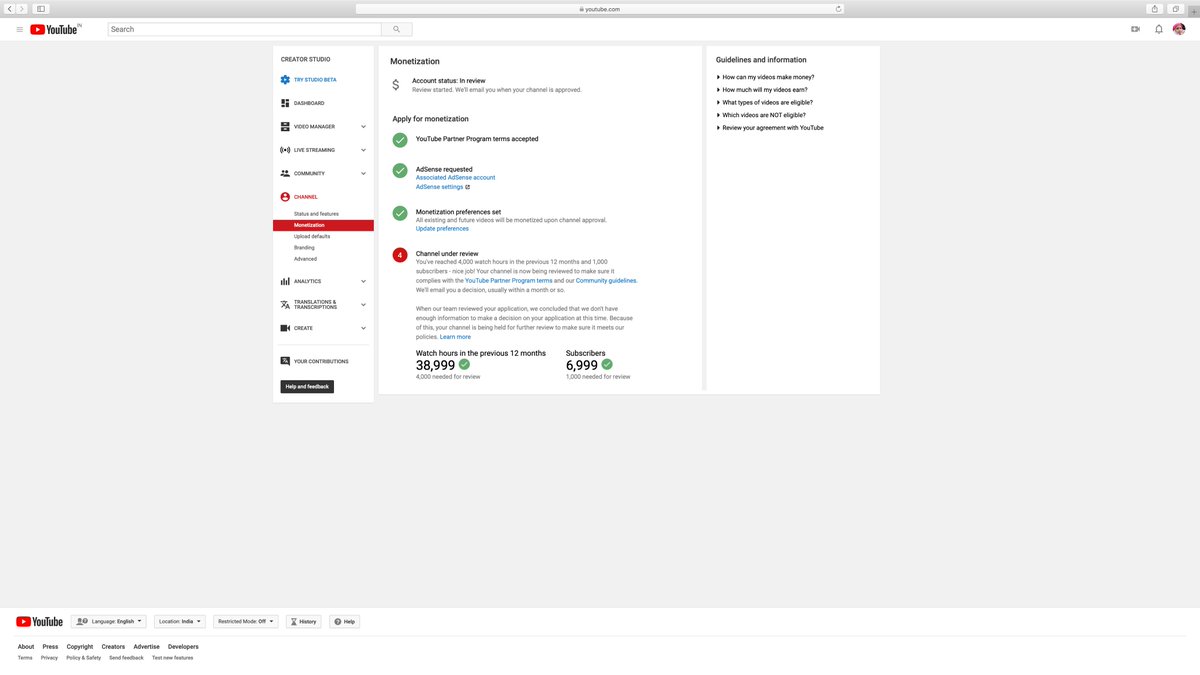This screenshot has width=1200, height=675.
Task: Click the Create camera icon in sidebar
Action: (285, 328)
